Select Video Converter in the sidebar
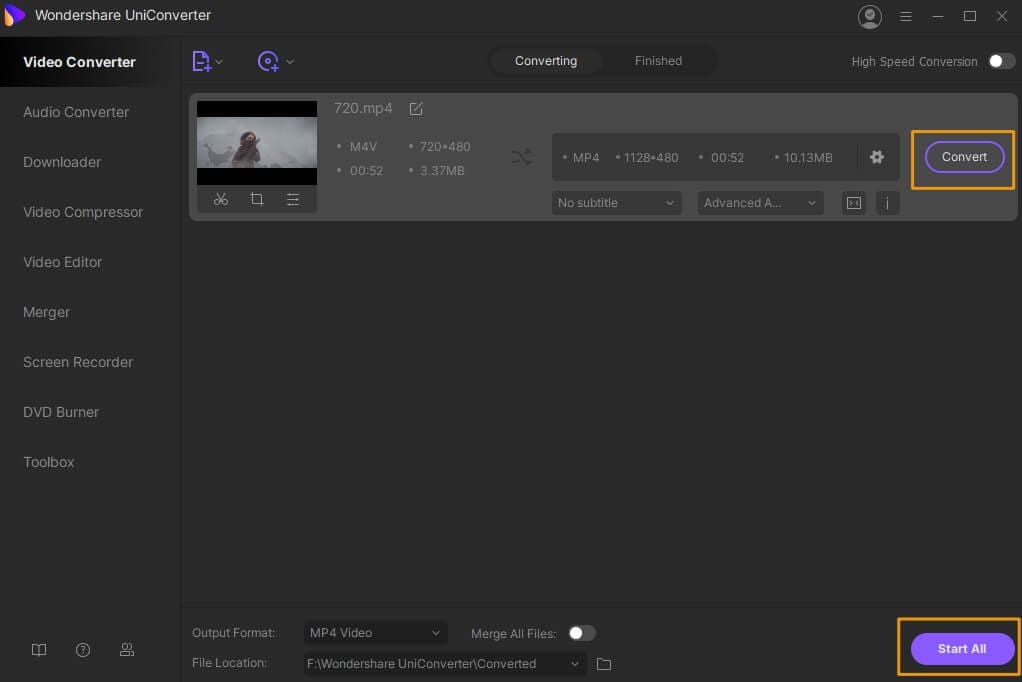This screenshot has height=682, width=1022. click(80, 62)
